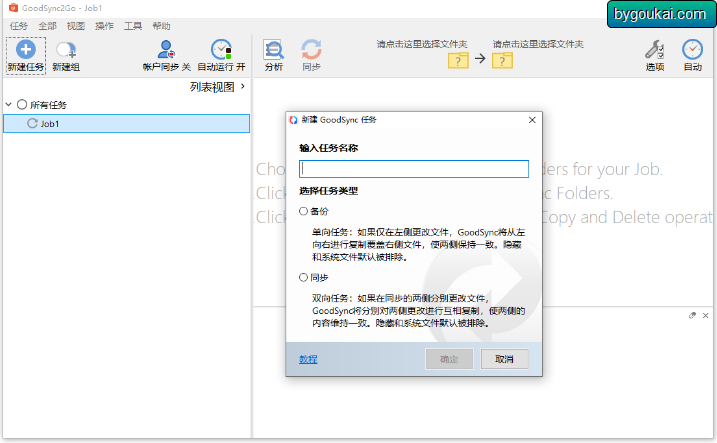Image resolution: width=717 pixels, height=443 pixels.
Task: Click the Job1 sync status icon
Action: [32, 123]
